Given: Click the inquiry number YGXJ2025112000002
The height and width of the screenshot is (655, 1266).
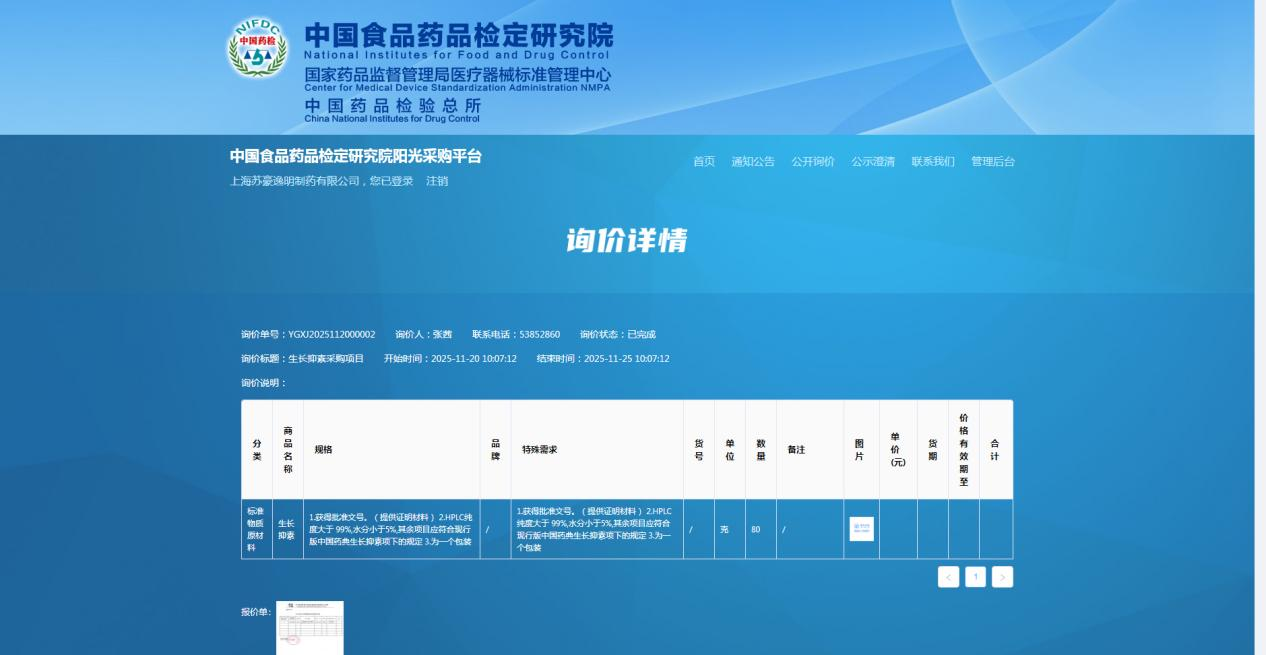Looking at the screenshot, I should tap(331, 334).
